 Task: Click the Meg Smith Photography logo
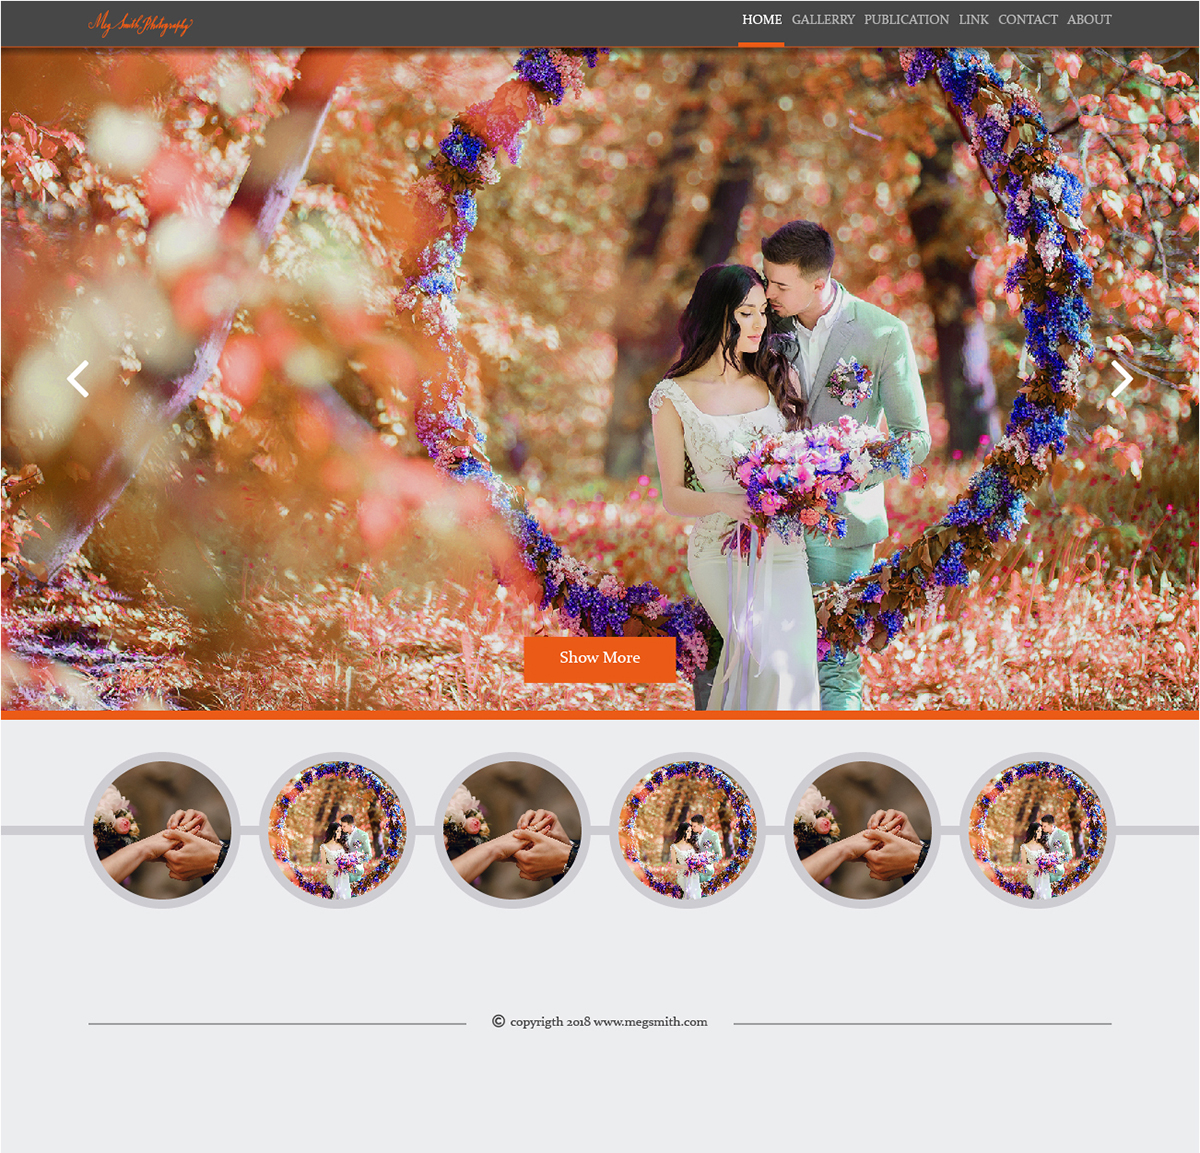[x=140, y=23]
